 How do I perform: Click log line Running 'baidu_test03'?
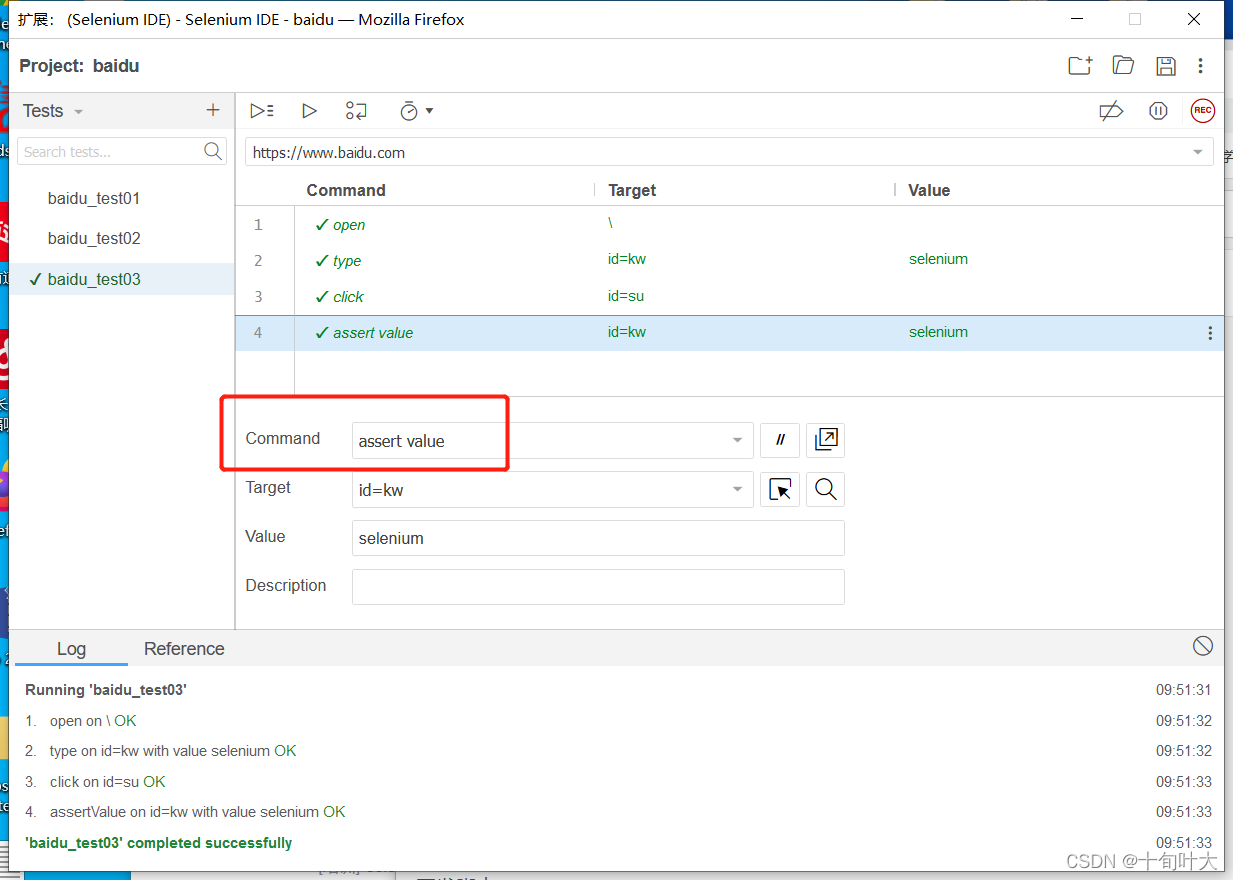[106, 690]
